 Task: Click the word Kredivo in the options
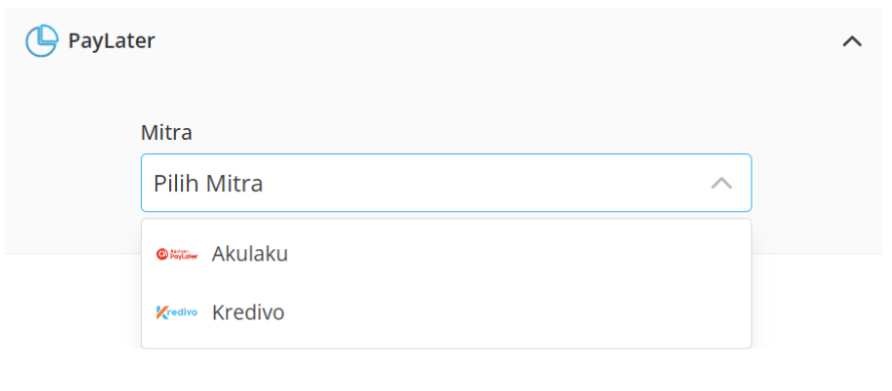248,312
